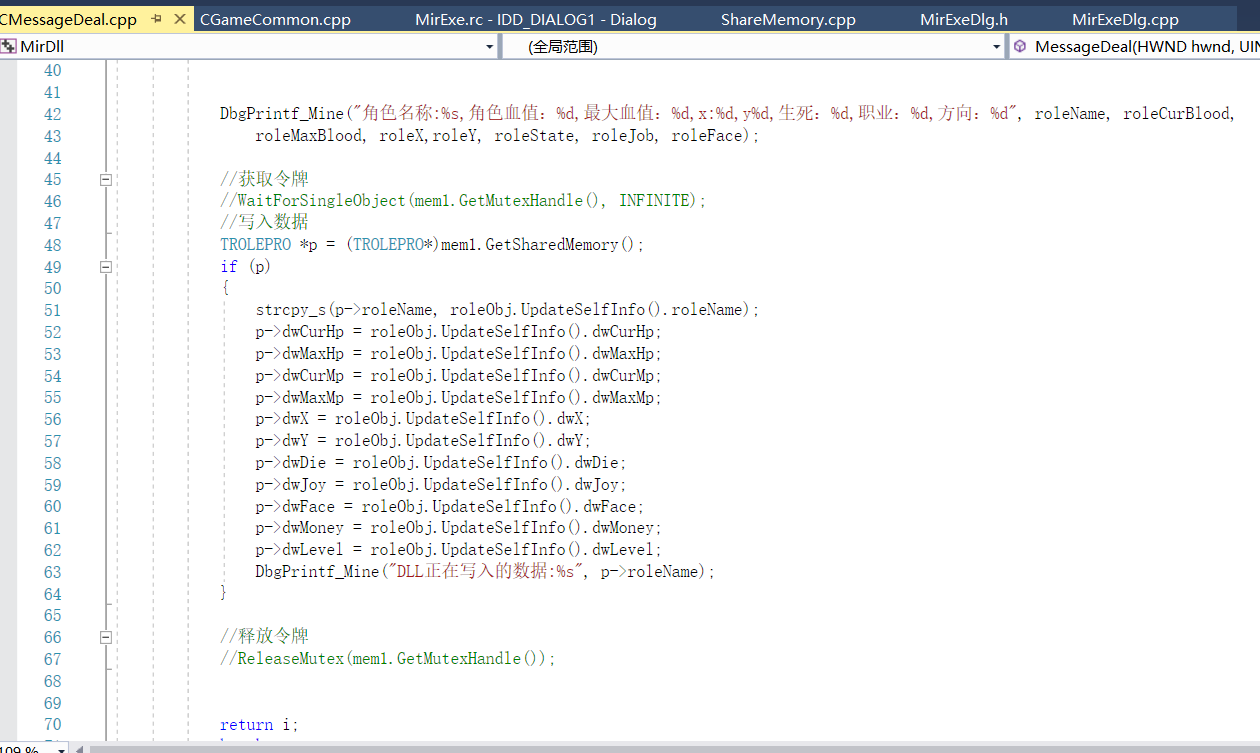The image size is (1260, 753).
Task: Click the MessageDeal function cube icon
Action: point(1019,46)
